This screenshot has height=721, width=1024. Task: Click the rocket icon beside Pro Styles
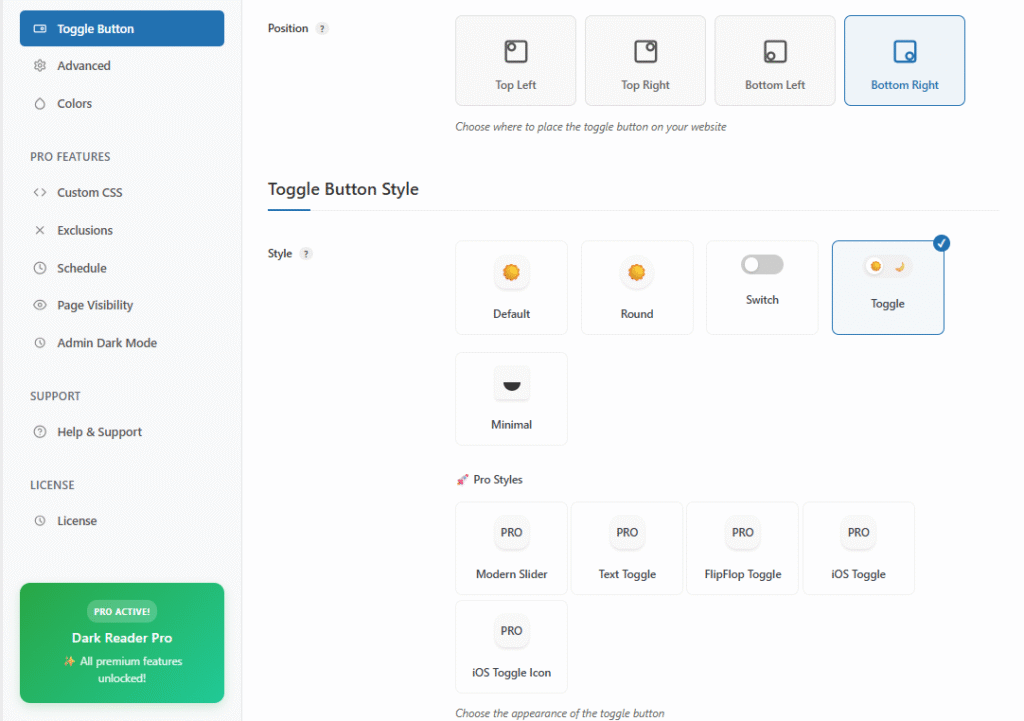tap(462, 480)
